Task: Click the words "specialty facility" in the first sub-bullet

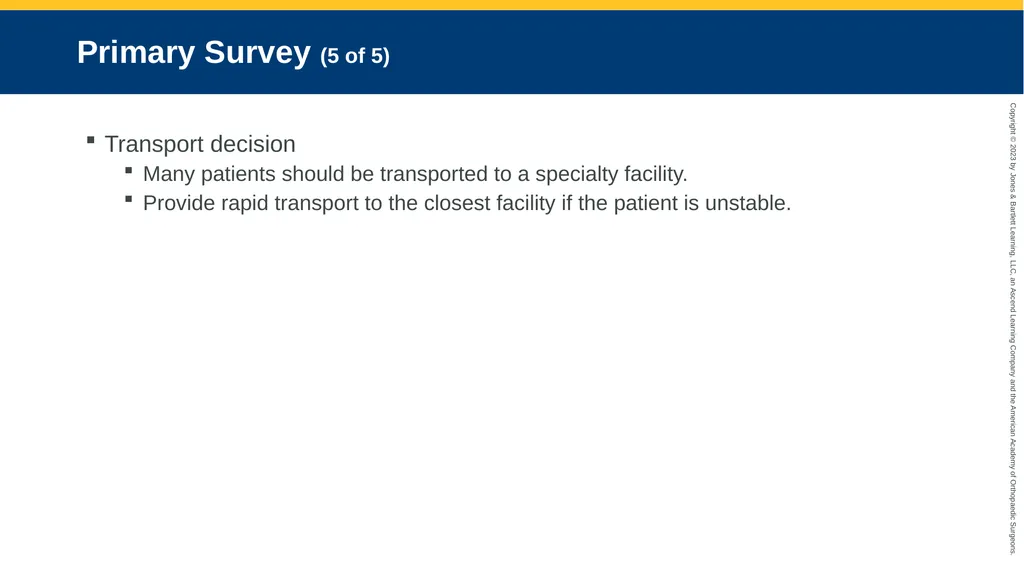Action: pos(609,174)
